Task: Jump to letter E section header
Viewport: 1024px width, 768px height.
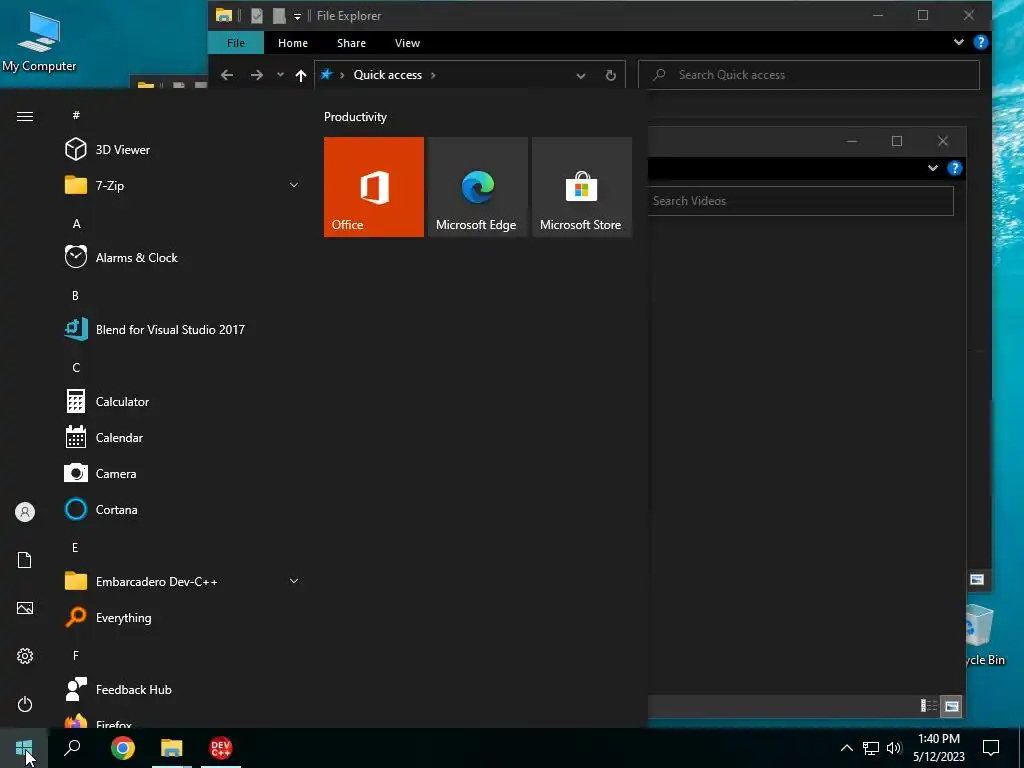Action: (75, 548)
